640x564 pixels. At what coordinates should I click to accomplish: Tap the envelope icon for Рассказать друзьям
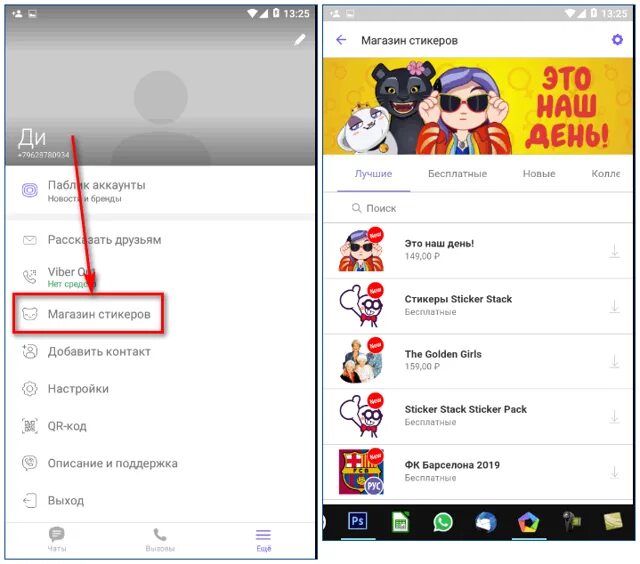tap(29, 240)
